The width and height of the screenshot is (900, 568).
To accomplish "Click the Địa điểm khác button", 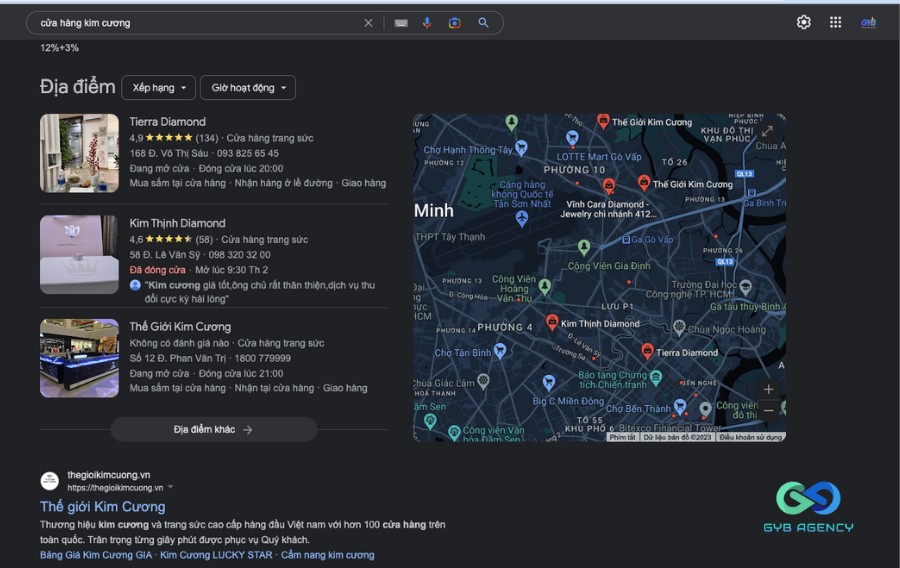I will point(214,429).
